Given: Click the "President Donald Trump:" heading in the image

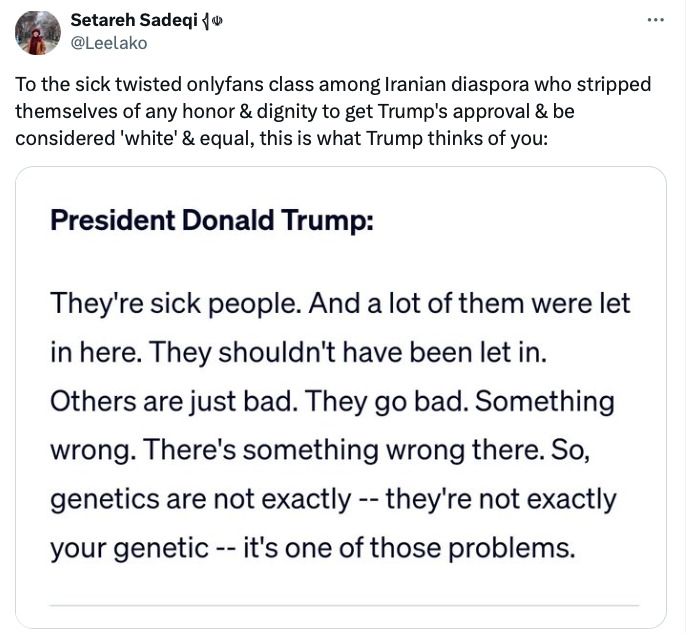Looking at the screenshot, I should [211, 221].
